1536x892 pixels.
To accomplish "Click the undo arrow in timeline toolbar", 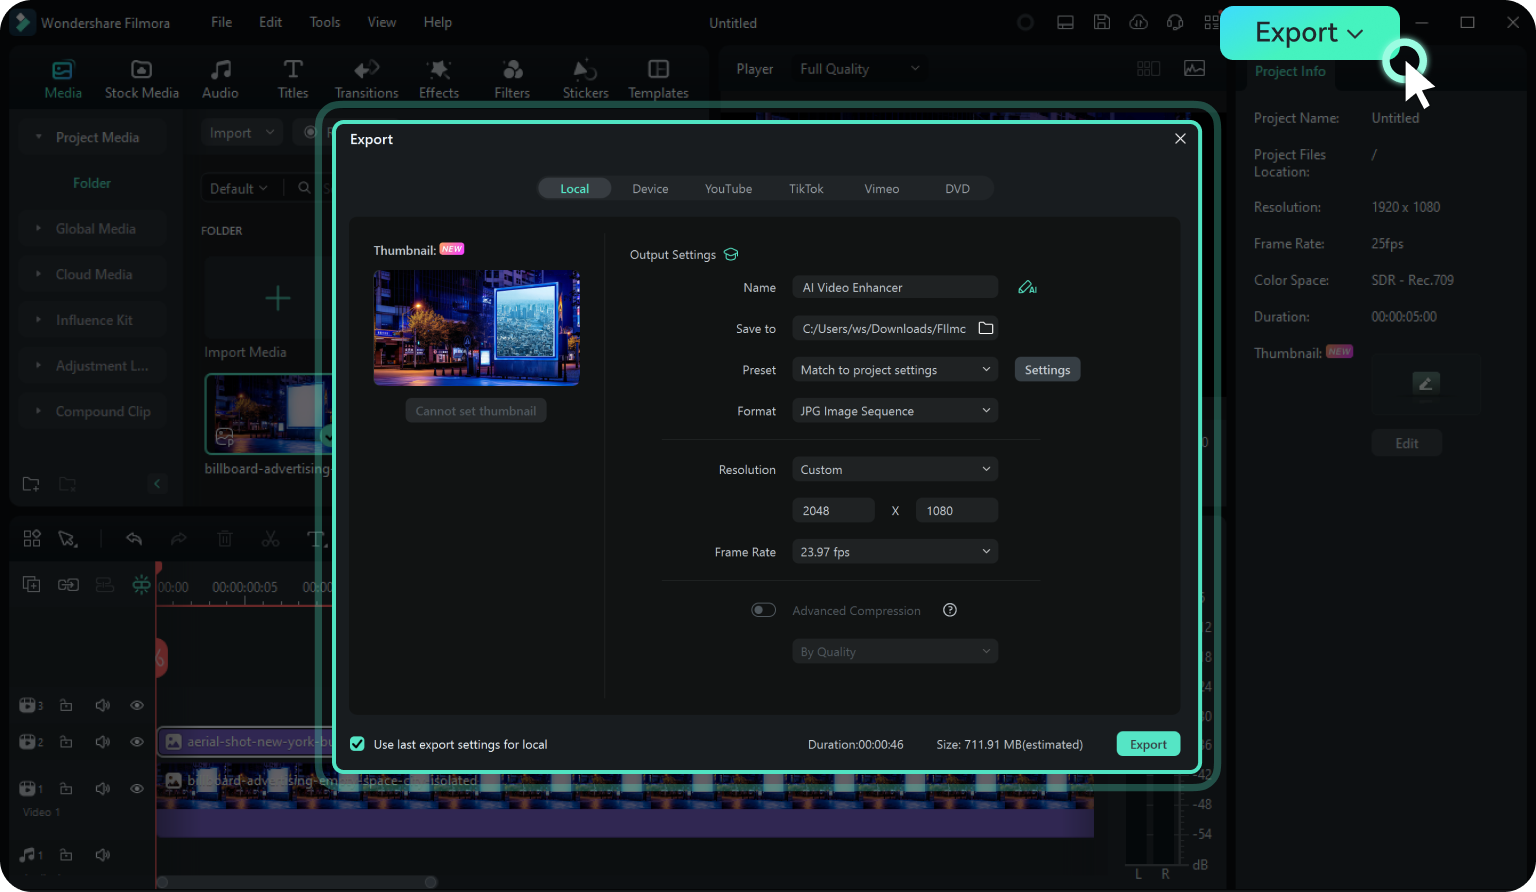I will tap(134, 539).
